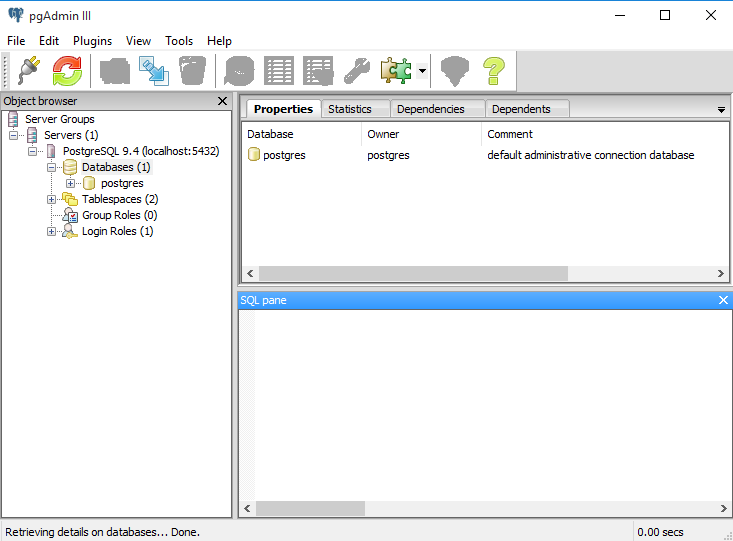Click the Databases cylinder stack icon
733x541 pixels.
point(70,167)
